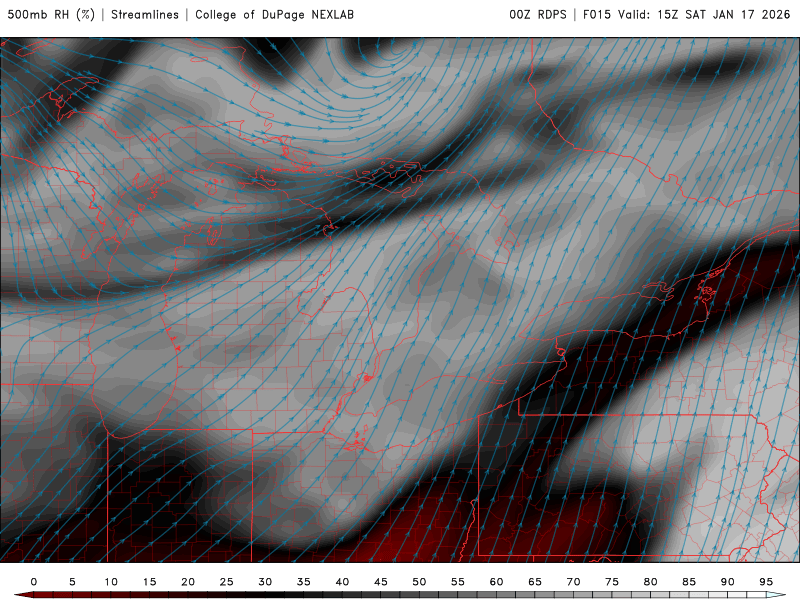800x600 pixels.
Task: Click the colorbar label "25"
Action: point(227,582)
